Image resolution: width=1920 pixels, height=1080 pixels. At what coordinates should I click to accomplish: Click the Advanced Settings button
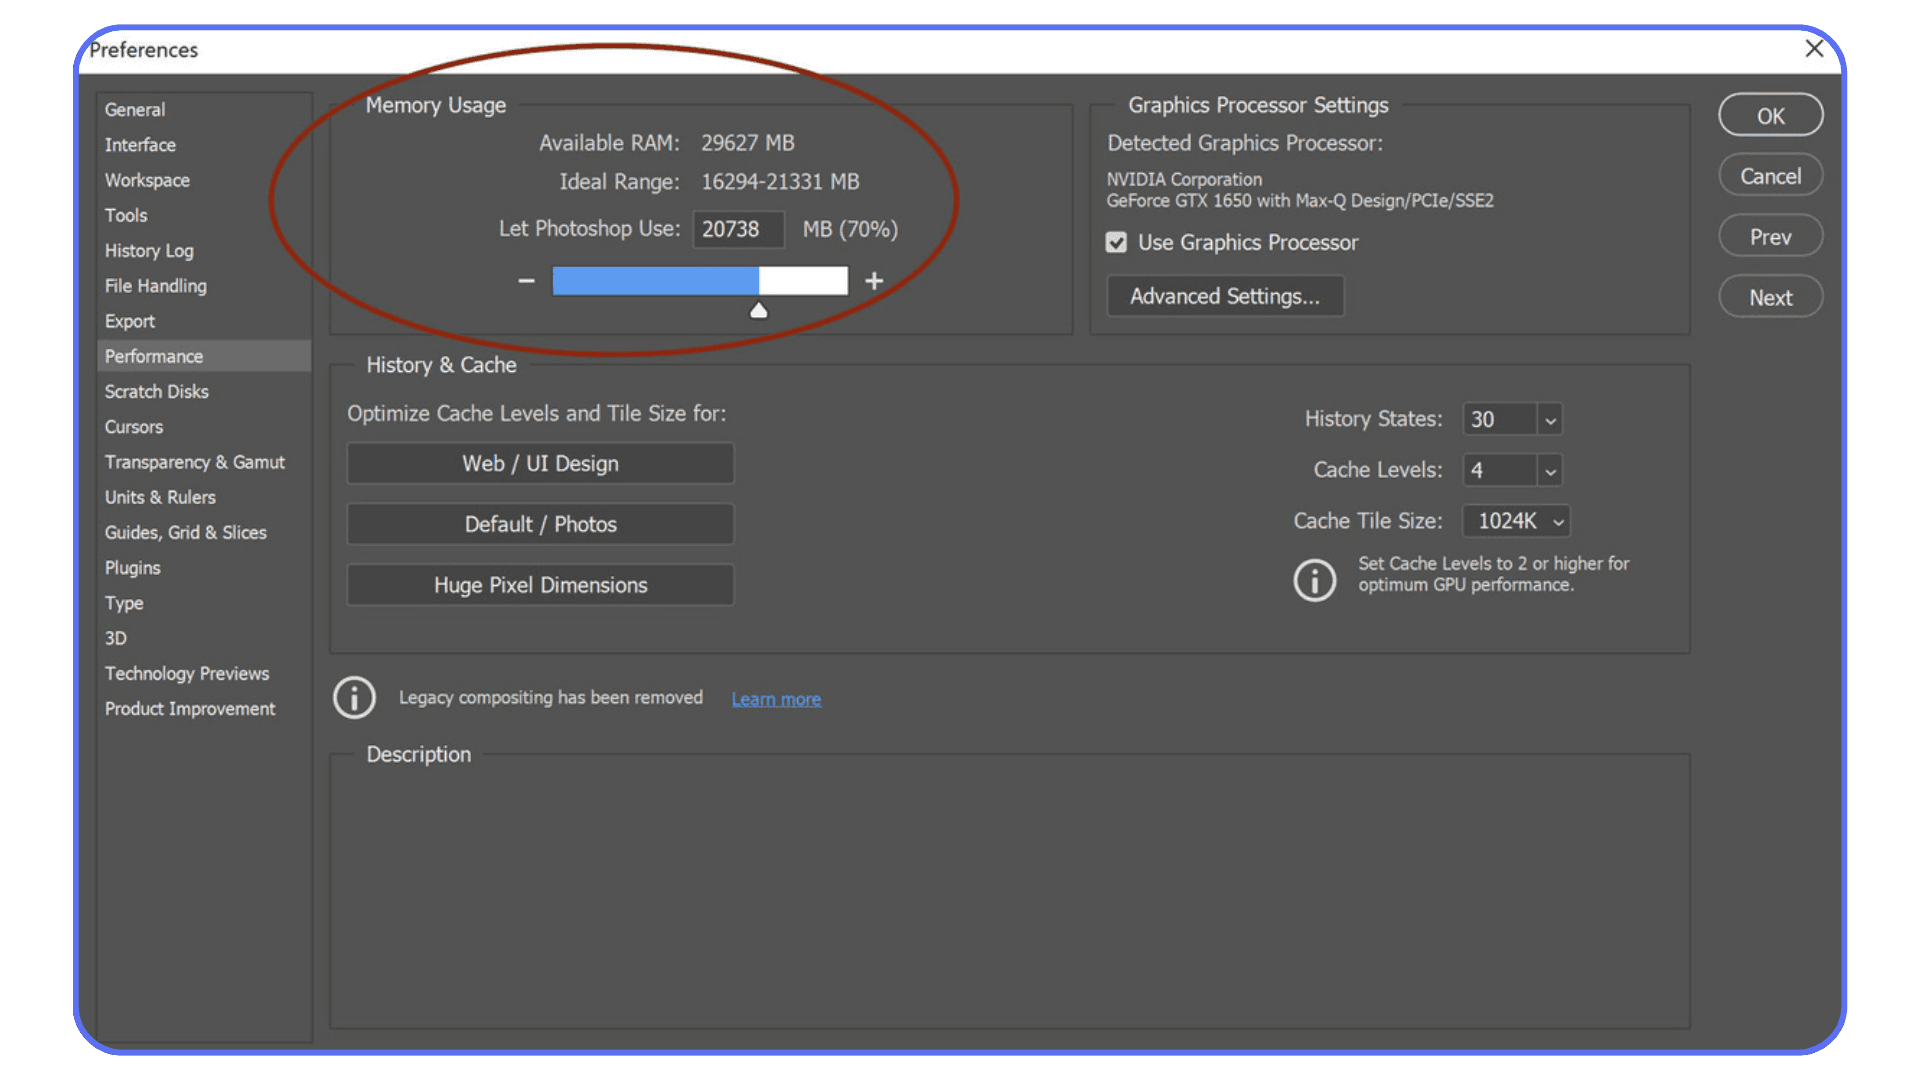pyautogui.click(x=1225, y=296)
